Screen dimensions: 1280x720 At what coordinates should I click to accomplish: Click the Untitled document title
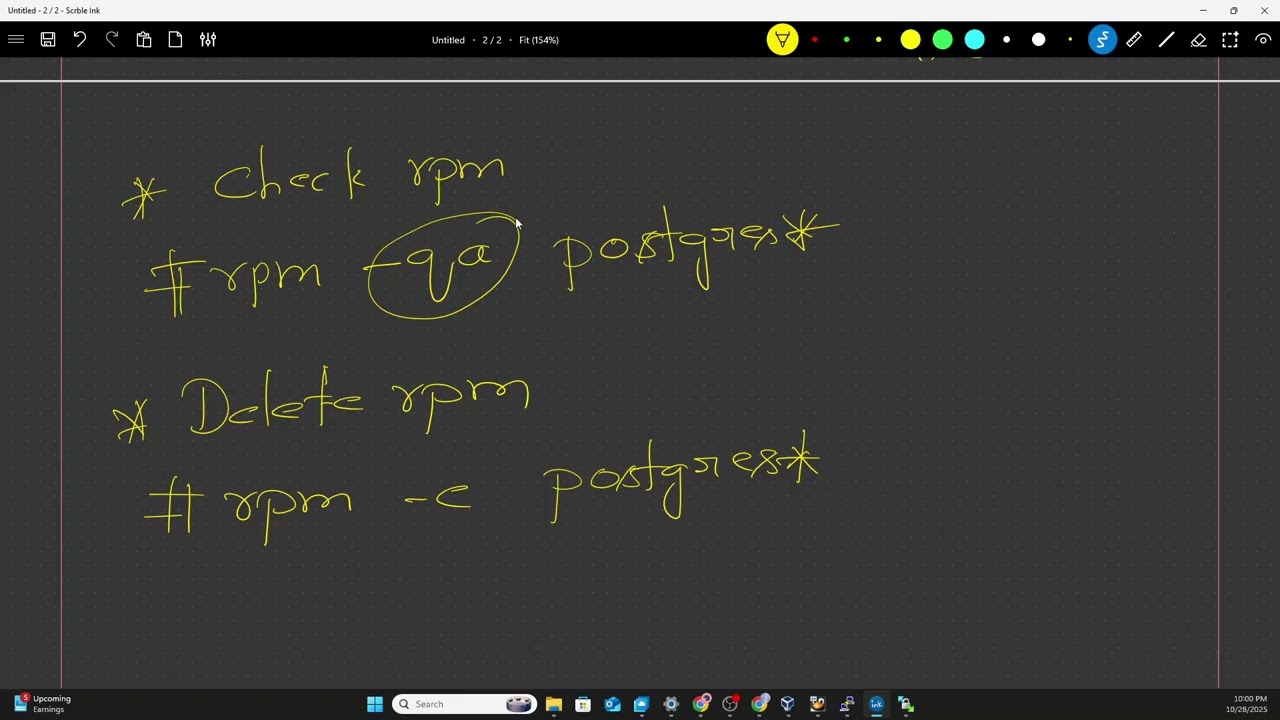tap(448, 40)
